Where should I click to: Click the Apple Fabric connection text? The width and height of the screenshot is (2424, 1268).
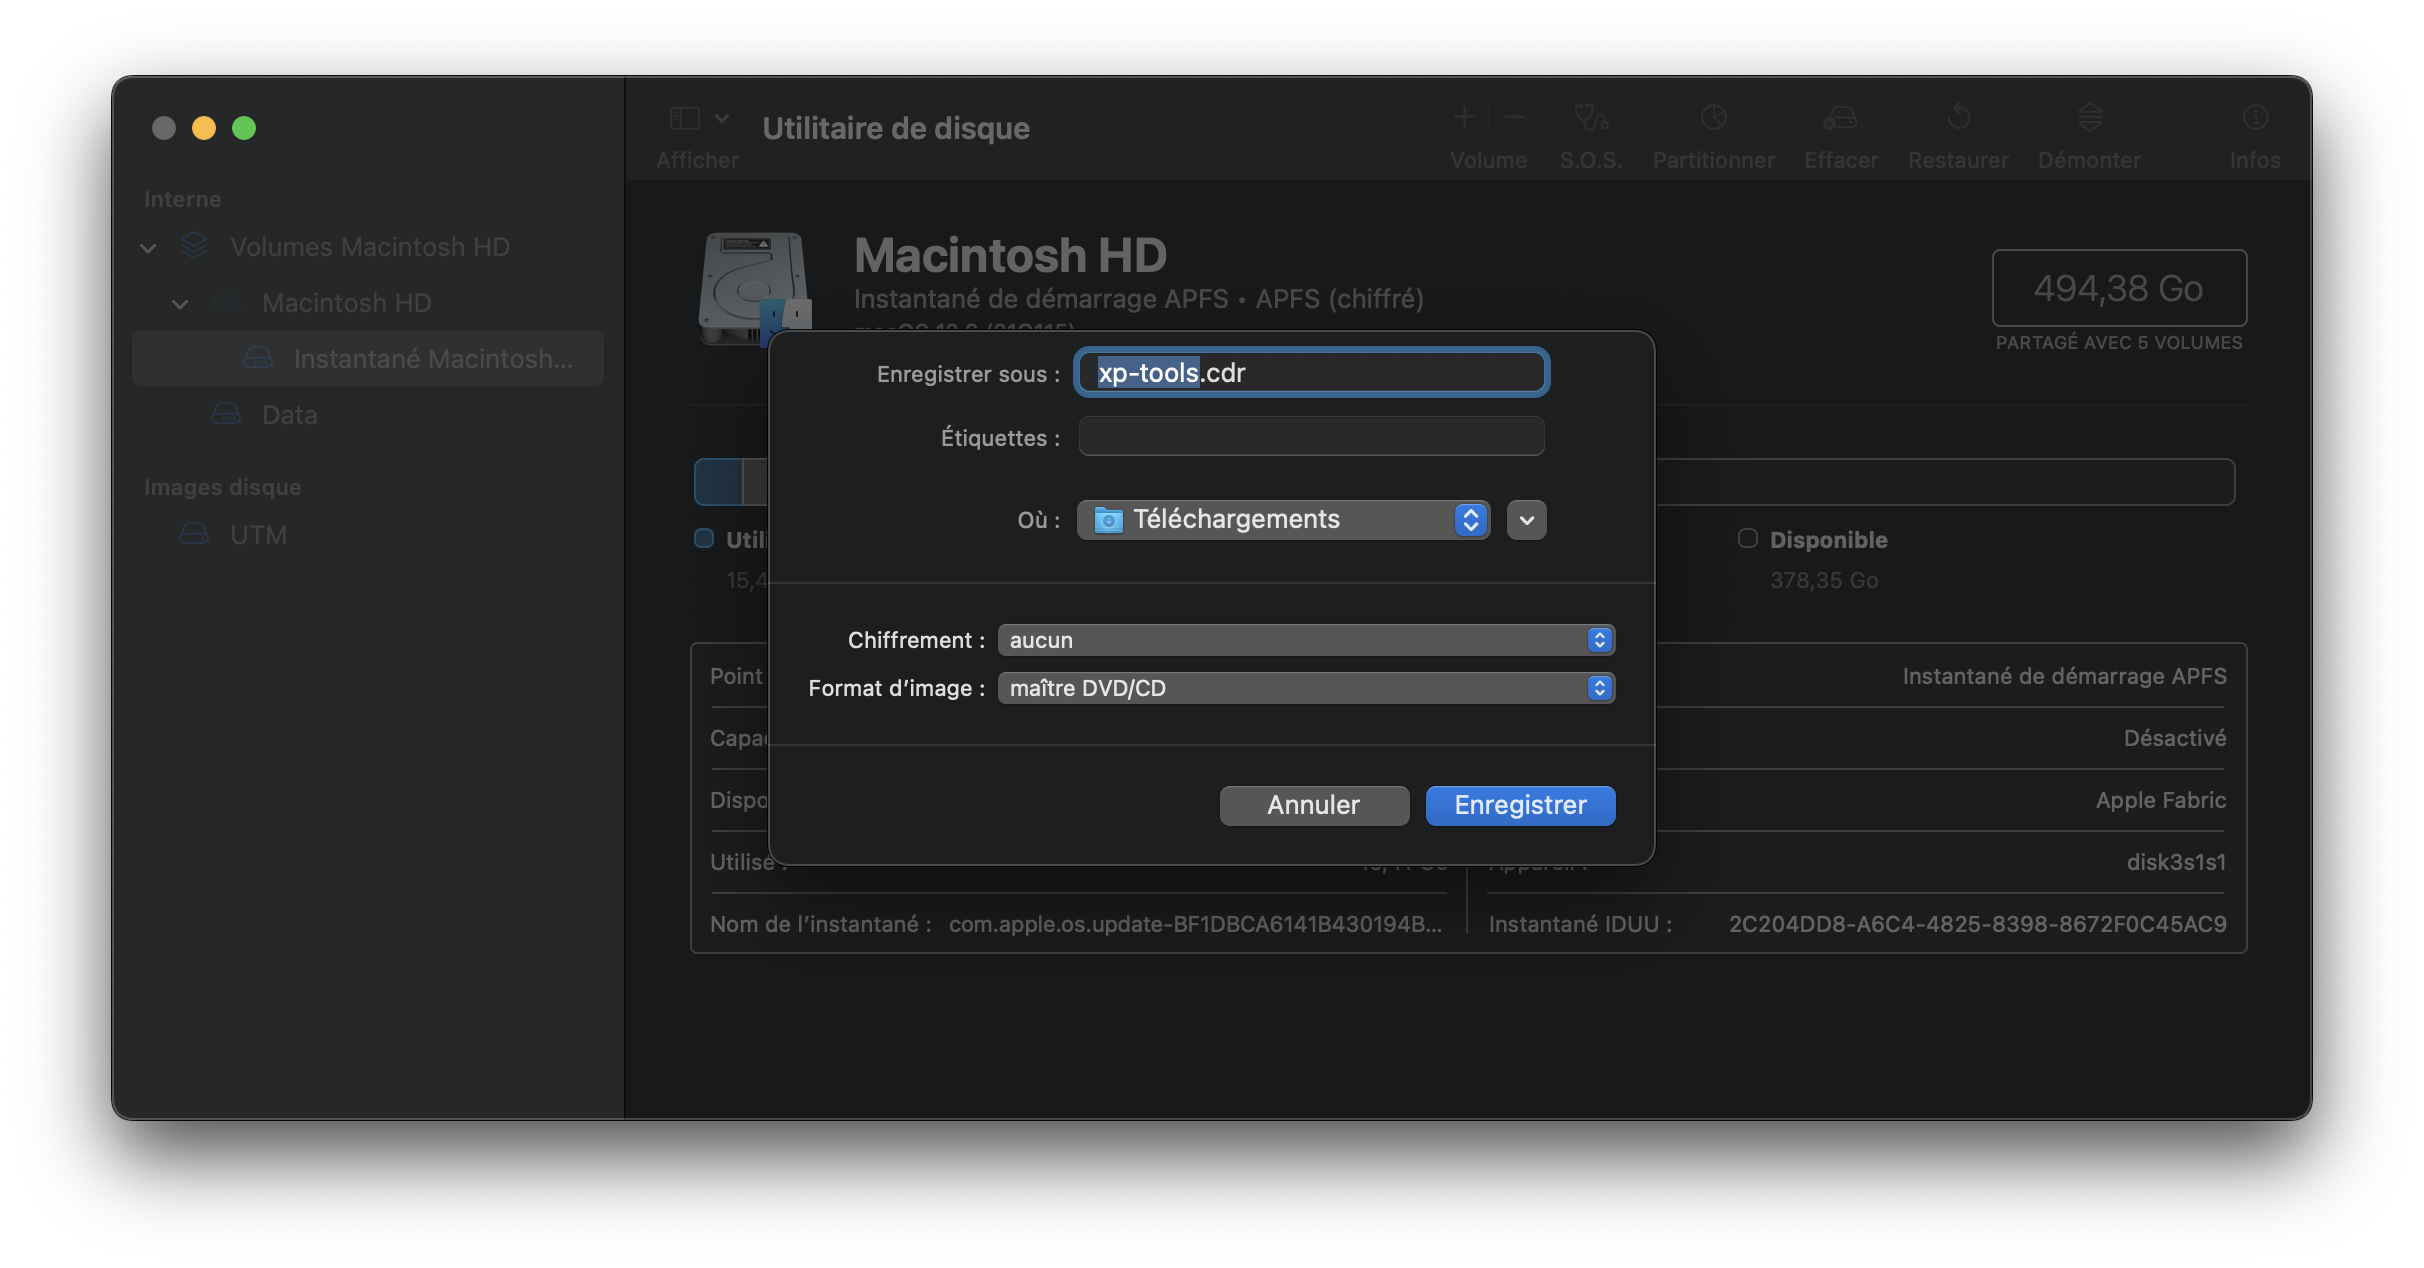click(2161, 800)
